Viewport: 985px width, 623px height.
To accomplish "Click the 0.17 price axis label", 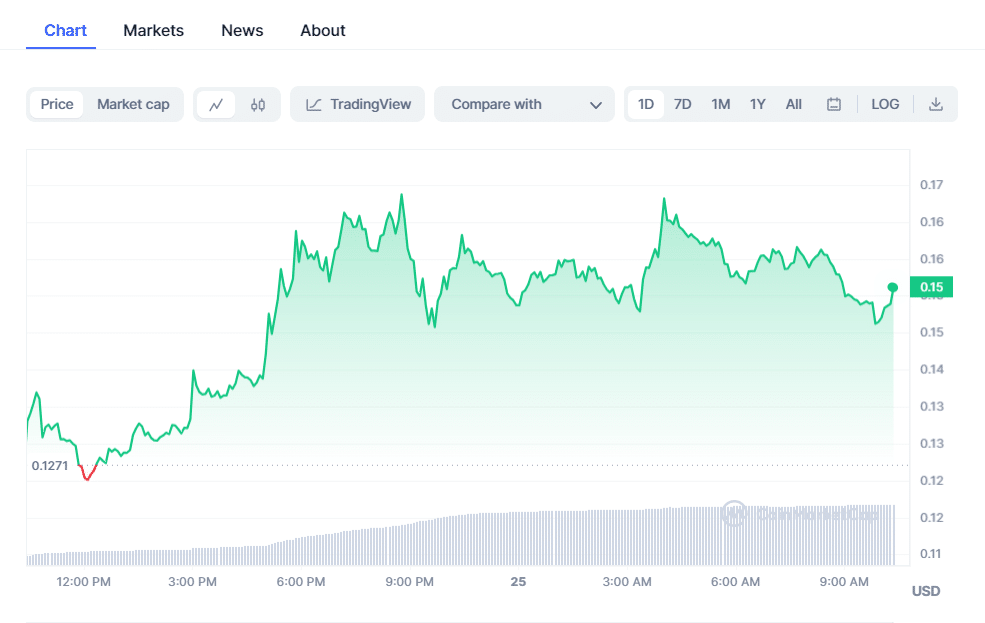I will point(932,185).
